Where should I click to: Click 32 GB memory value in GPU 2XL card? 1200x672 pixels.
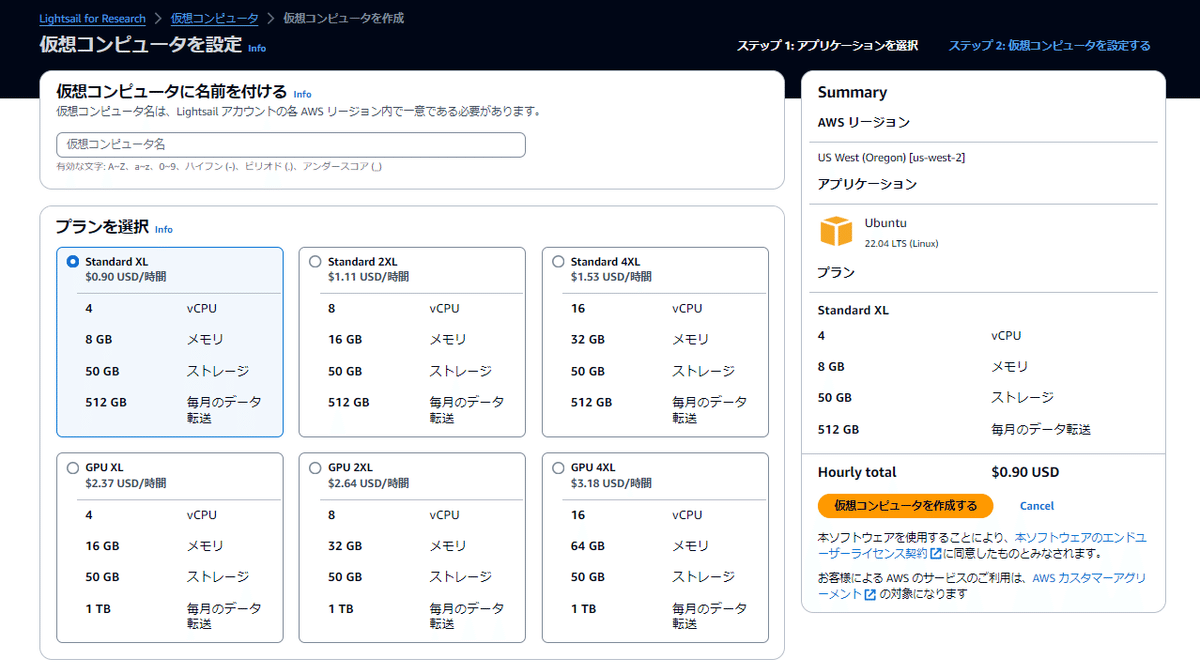pyautogui.click(x=345, y=546)
